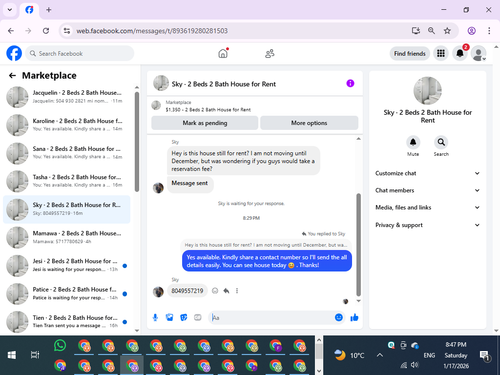Open the Tasha conversation
500x375 pixels.
point(67,181)
